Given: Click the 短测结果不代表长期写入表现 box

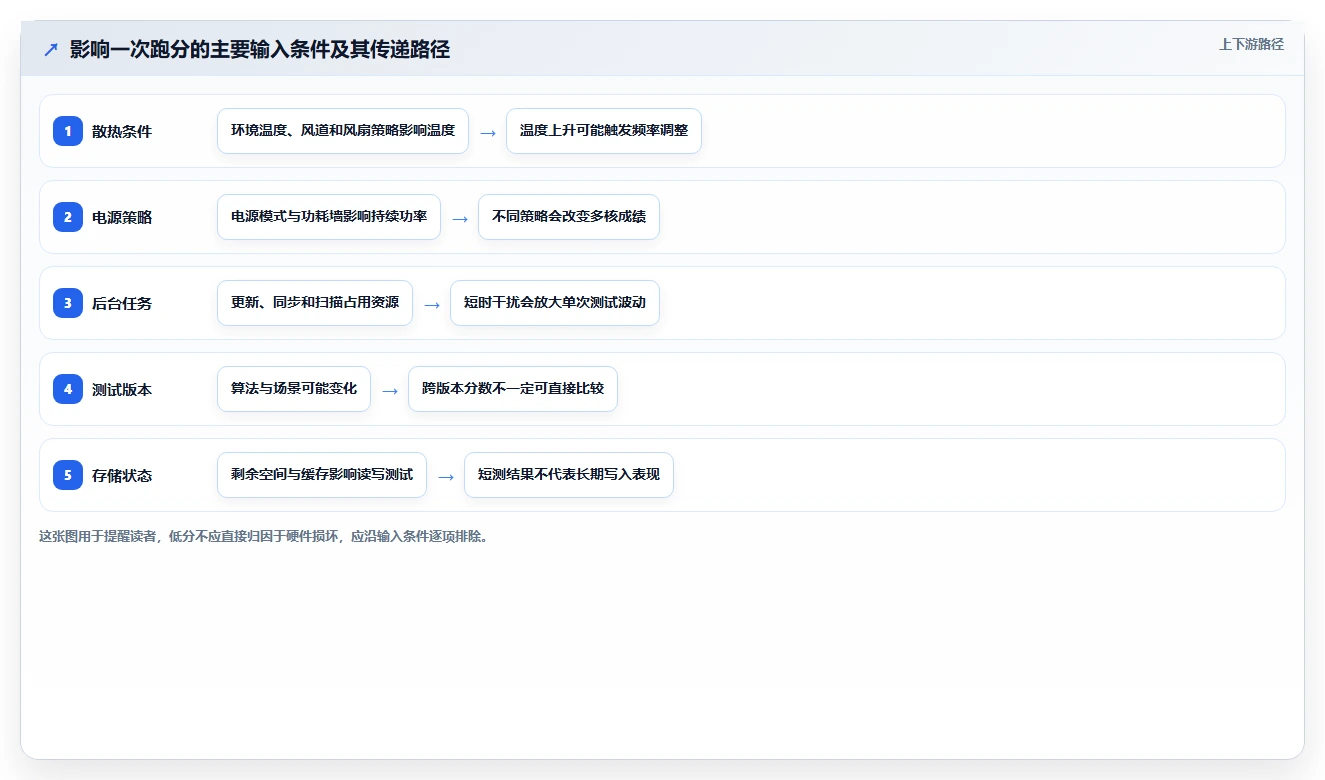Looking at the screenshot, I should coord(569,475).
